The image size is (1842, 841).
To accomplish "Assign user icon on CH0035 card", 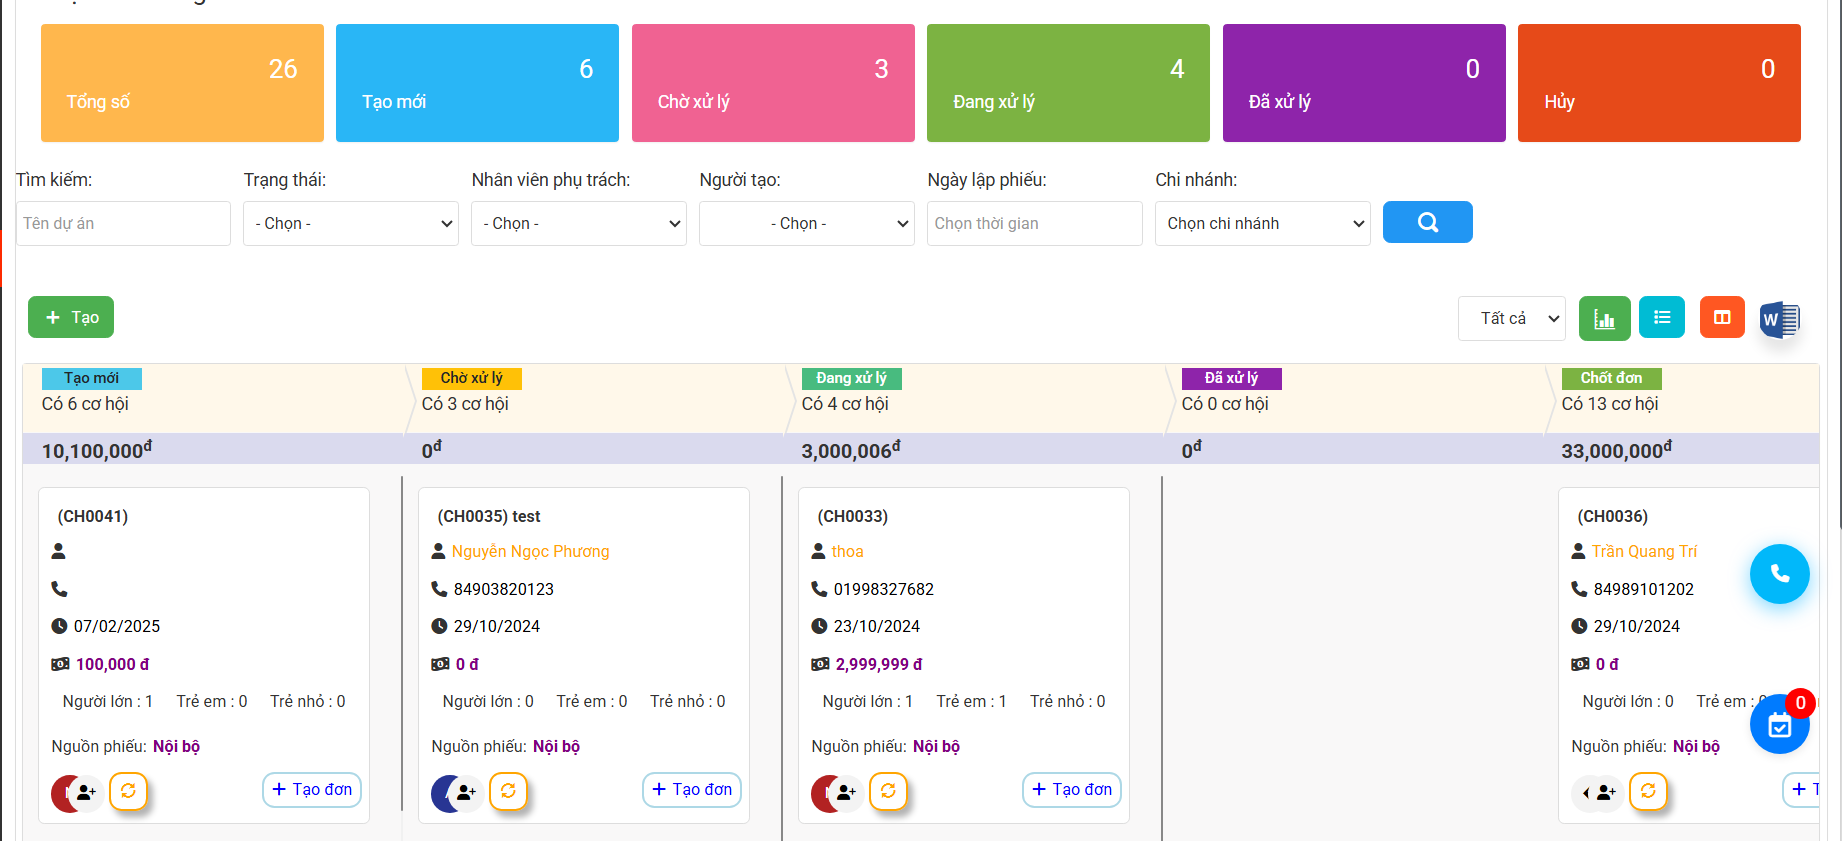I will pyautogui.click(x=465, y=793).
